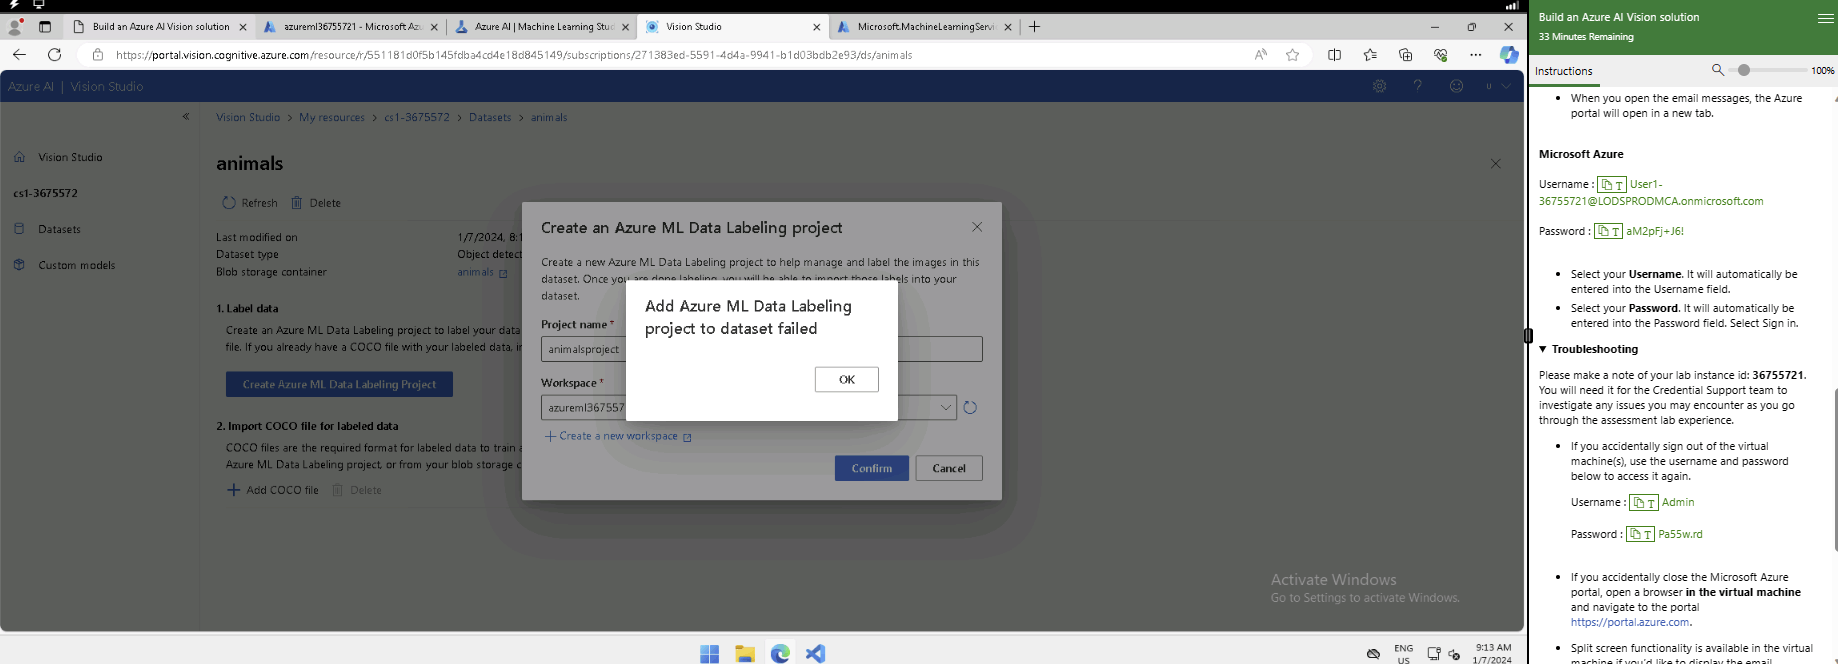Open the Windows Start menu
Viewport: 1838px width, 664px height.
pyautogui.click(x=710, y=653)
